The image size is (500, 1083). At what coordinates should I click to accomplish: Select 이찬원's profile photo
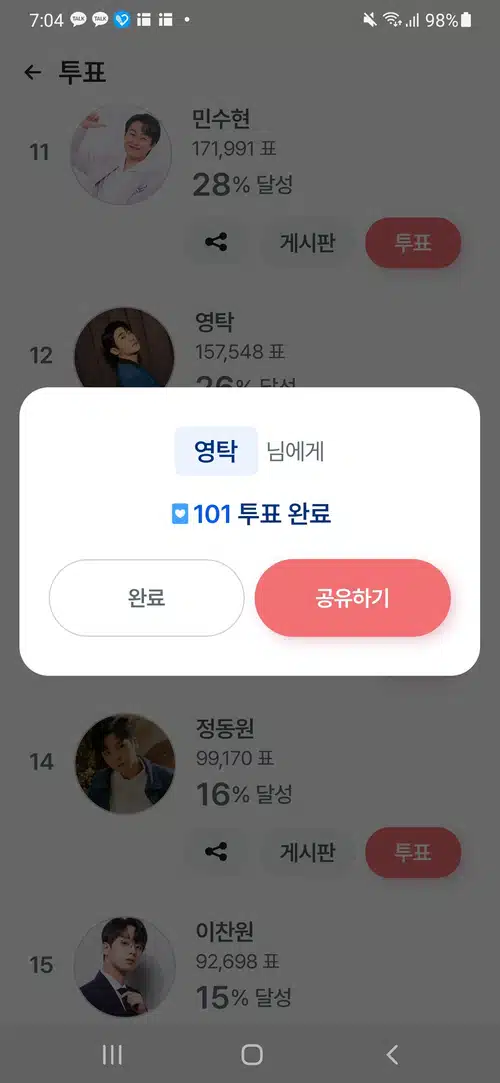(124, 966)
